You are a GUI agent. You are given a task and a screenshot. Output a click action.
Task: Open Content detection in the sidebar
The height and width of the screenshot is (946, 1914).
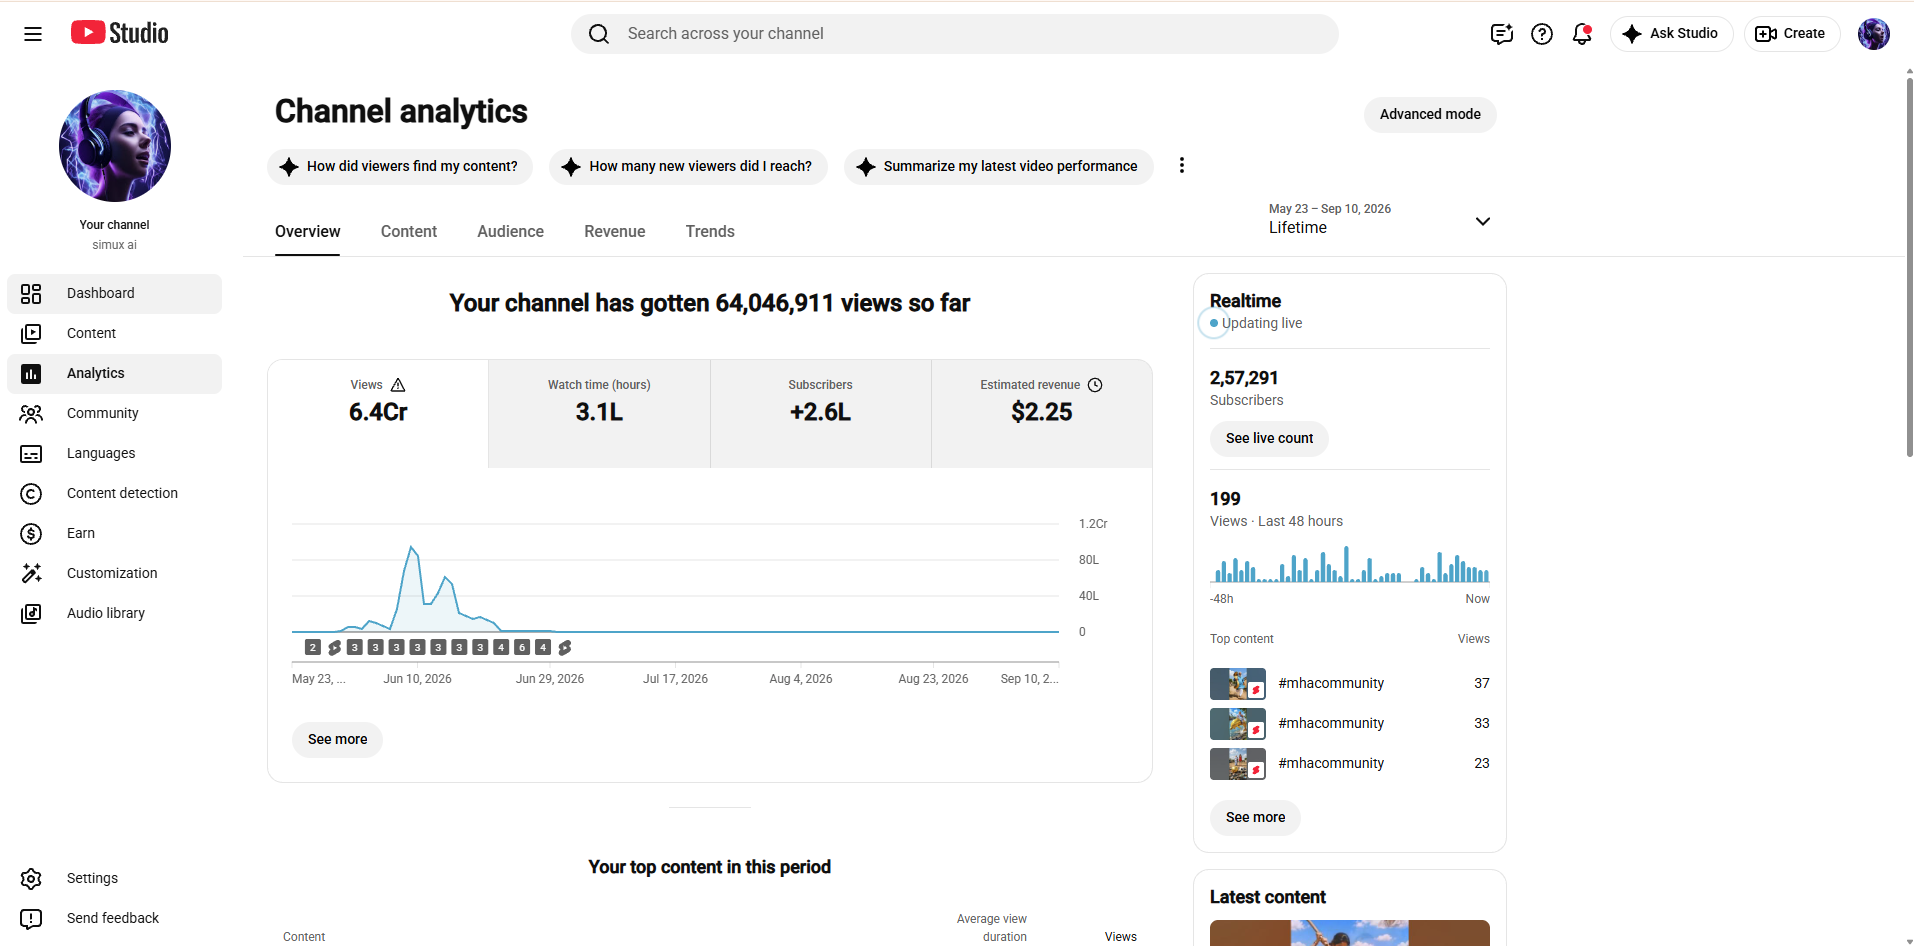click(114, 493)
